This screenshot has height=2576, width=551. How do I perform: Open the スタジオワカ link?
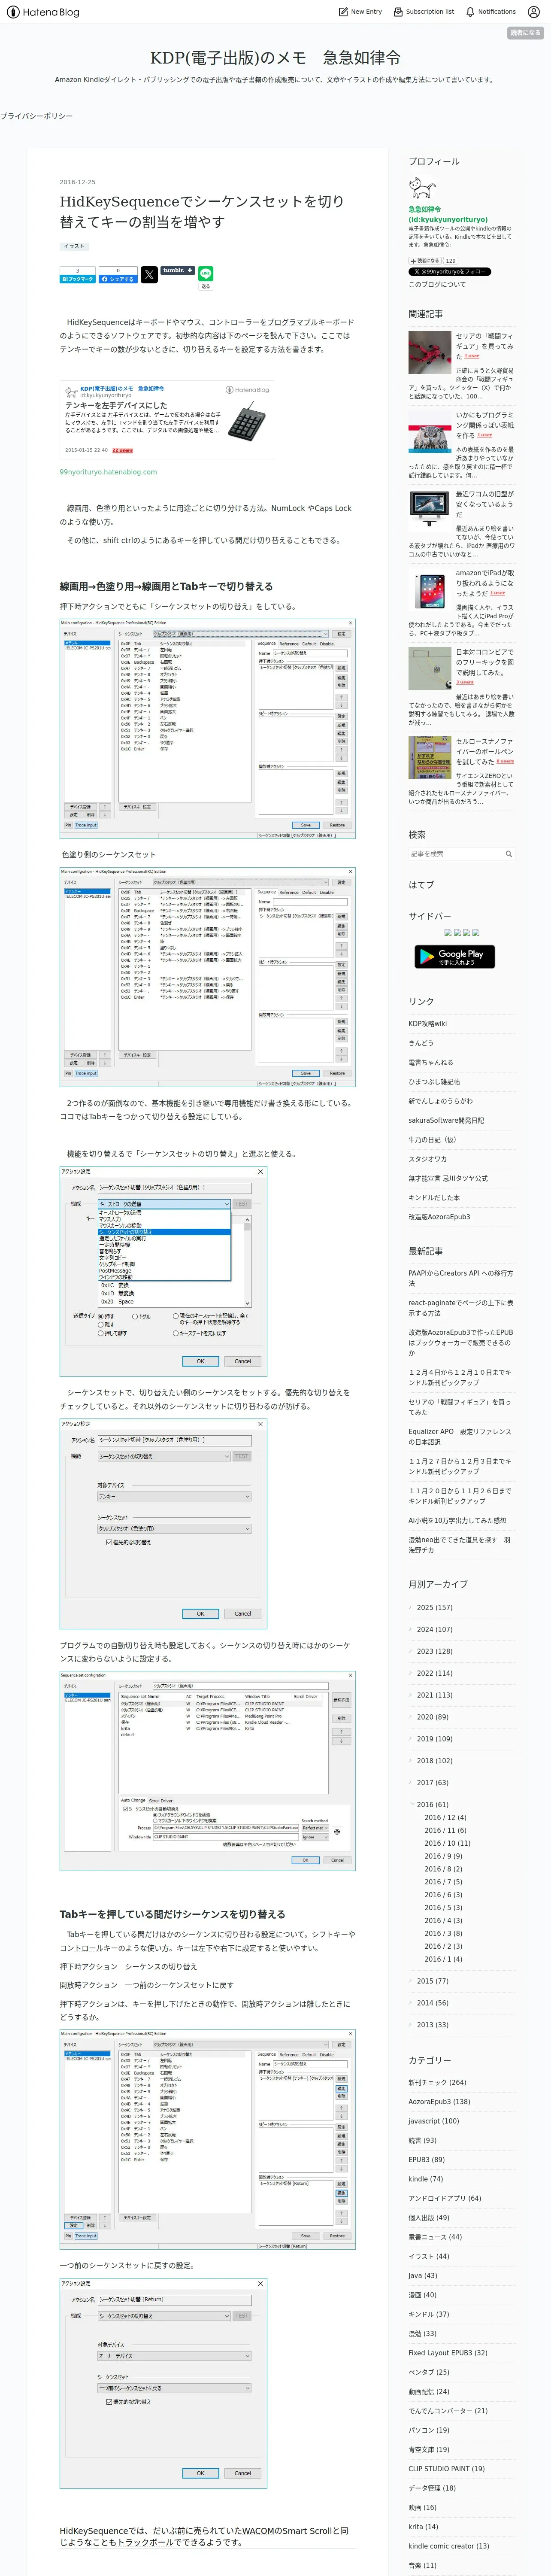pos(428,1159)
